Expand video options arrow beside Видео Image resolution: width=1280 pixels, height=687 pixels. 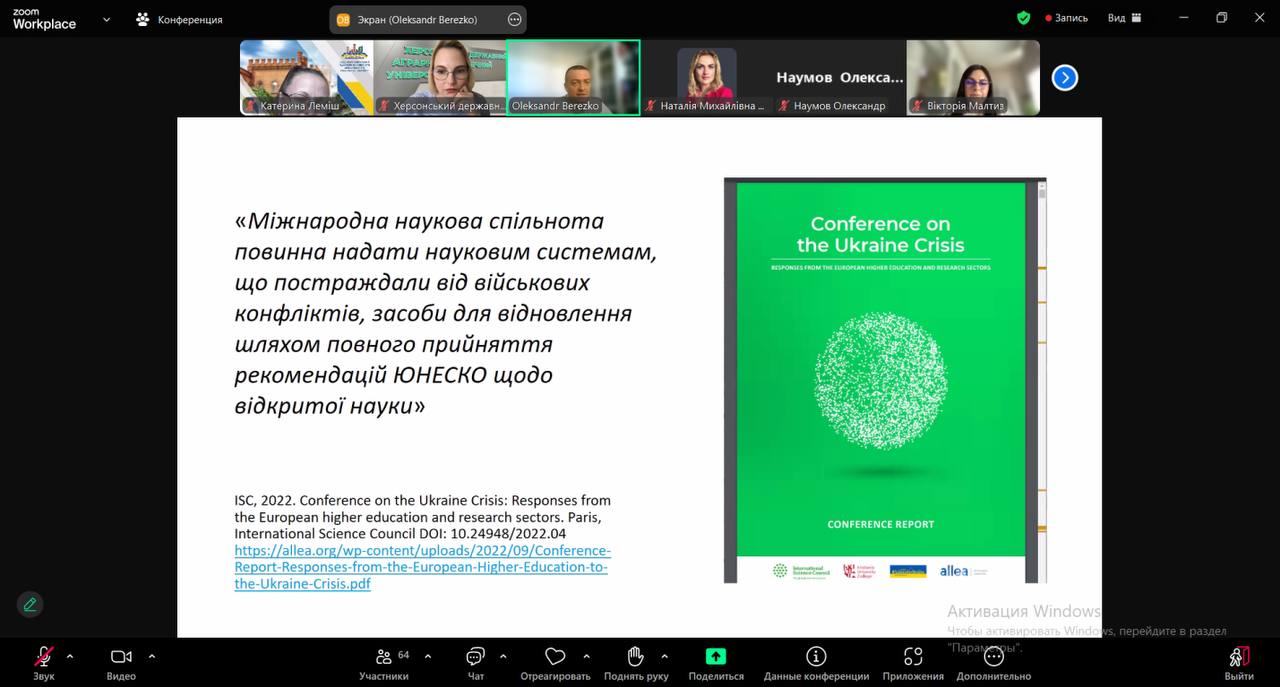pos(152,657)
